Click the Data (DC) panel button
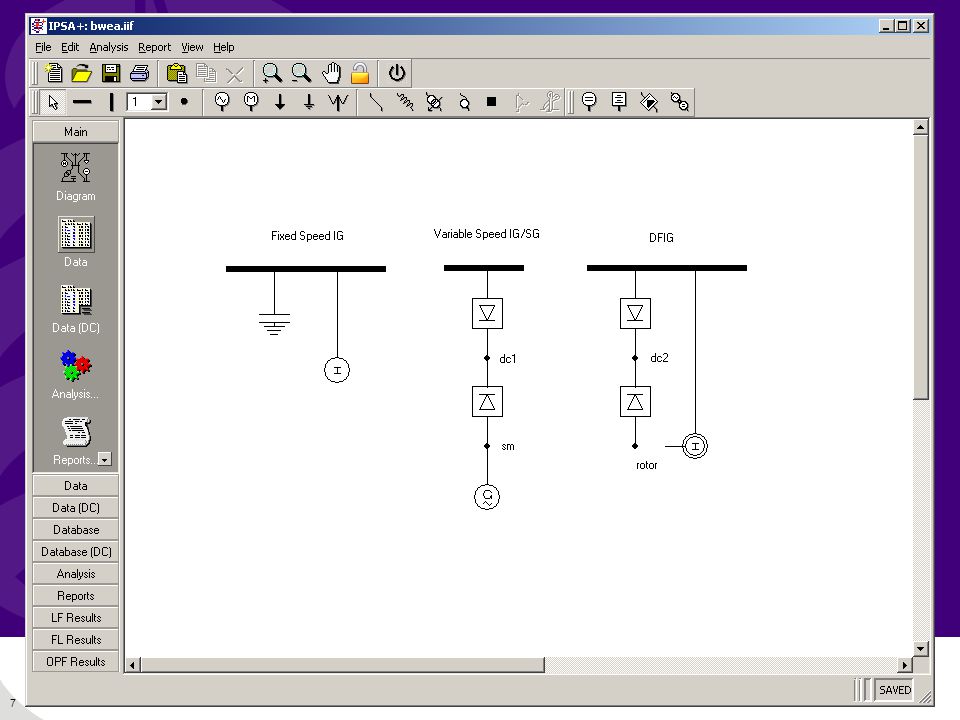This screenshot has width=960, height=720. [x=75, y=508]
